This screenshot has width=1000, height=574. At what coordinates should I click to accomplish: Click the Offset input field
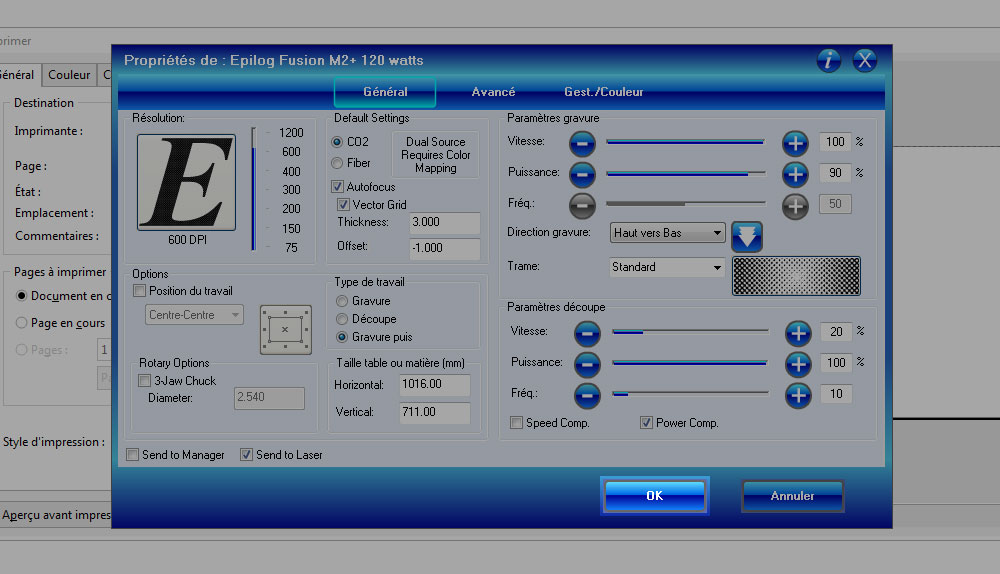[445, 248]
